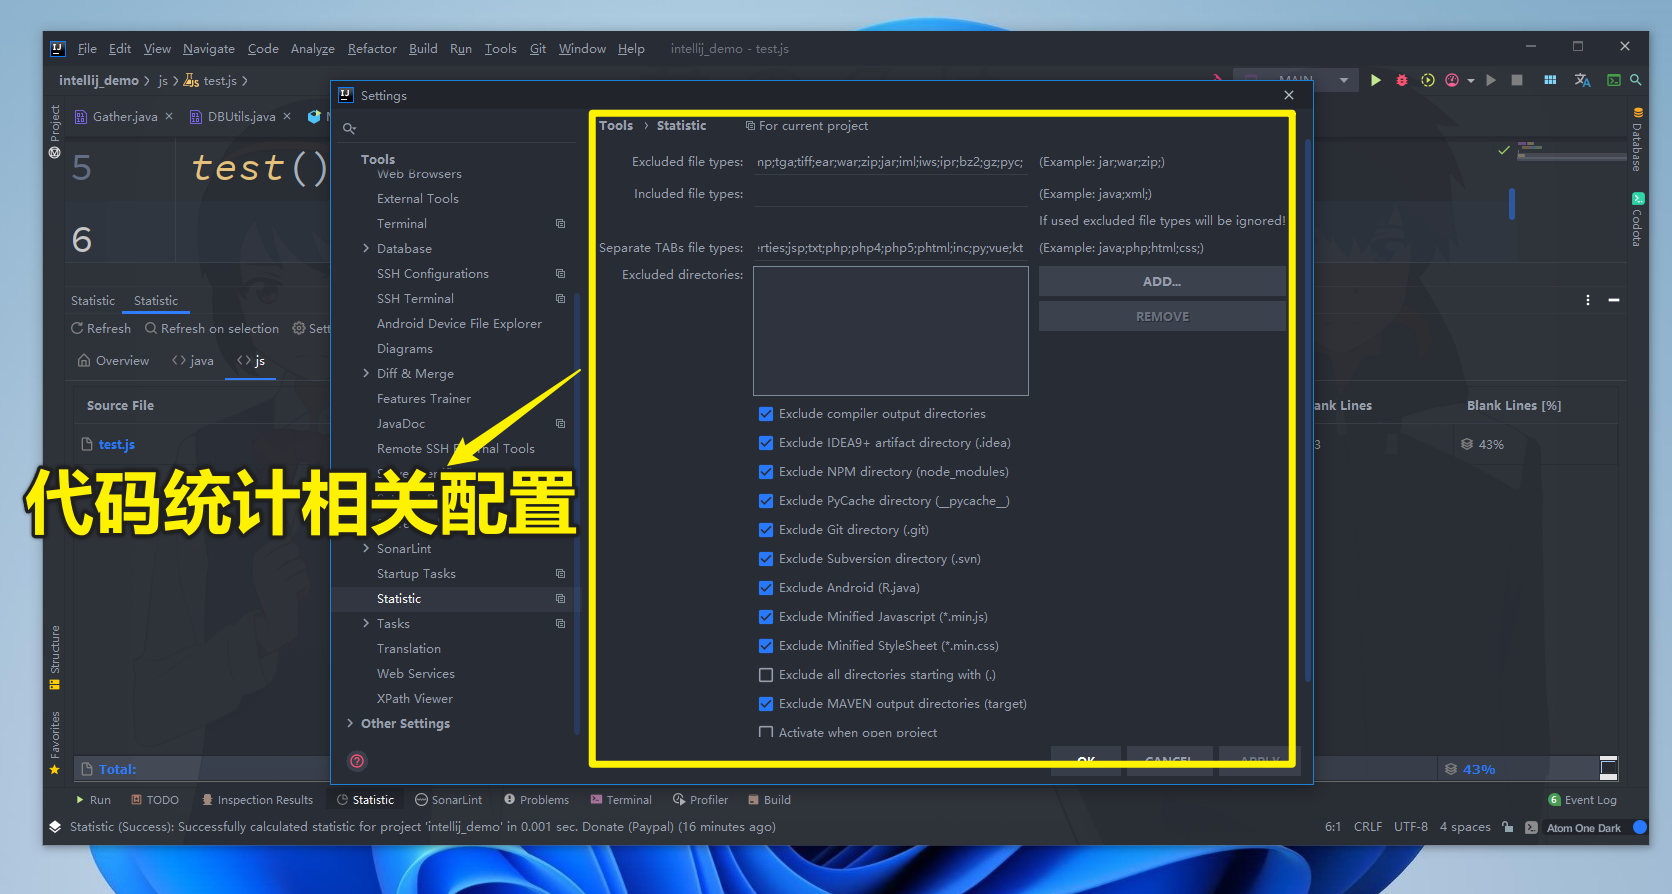This screenshot has height=894, width=1672.
Task: Click the Search Everywhere magnifier icon
Action: tap(1636, 80)
